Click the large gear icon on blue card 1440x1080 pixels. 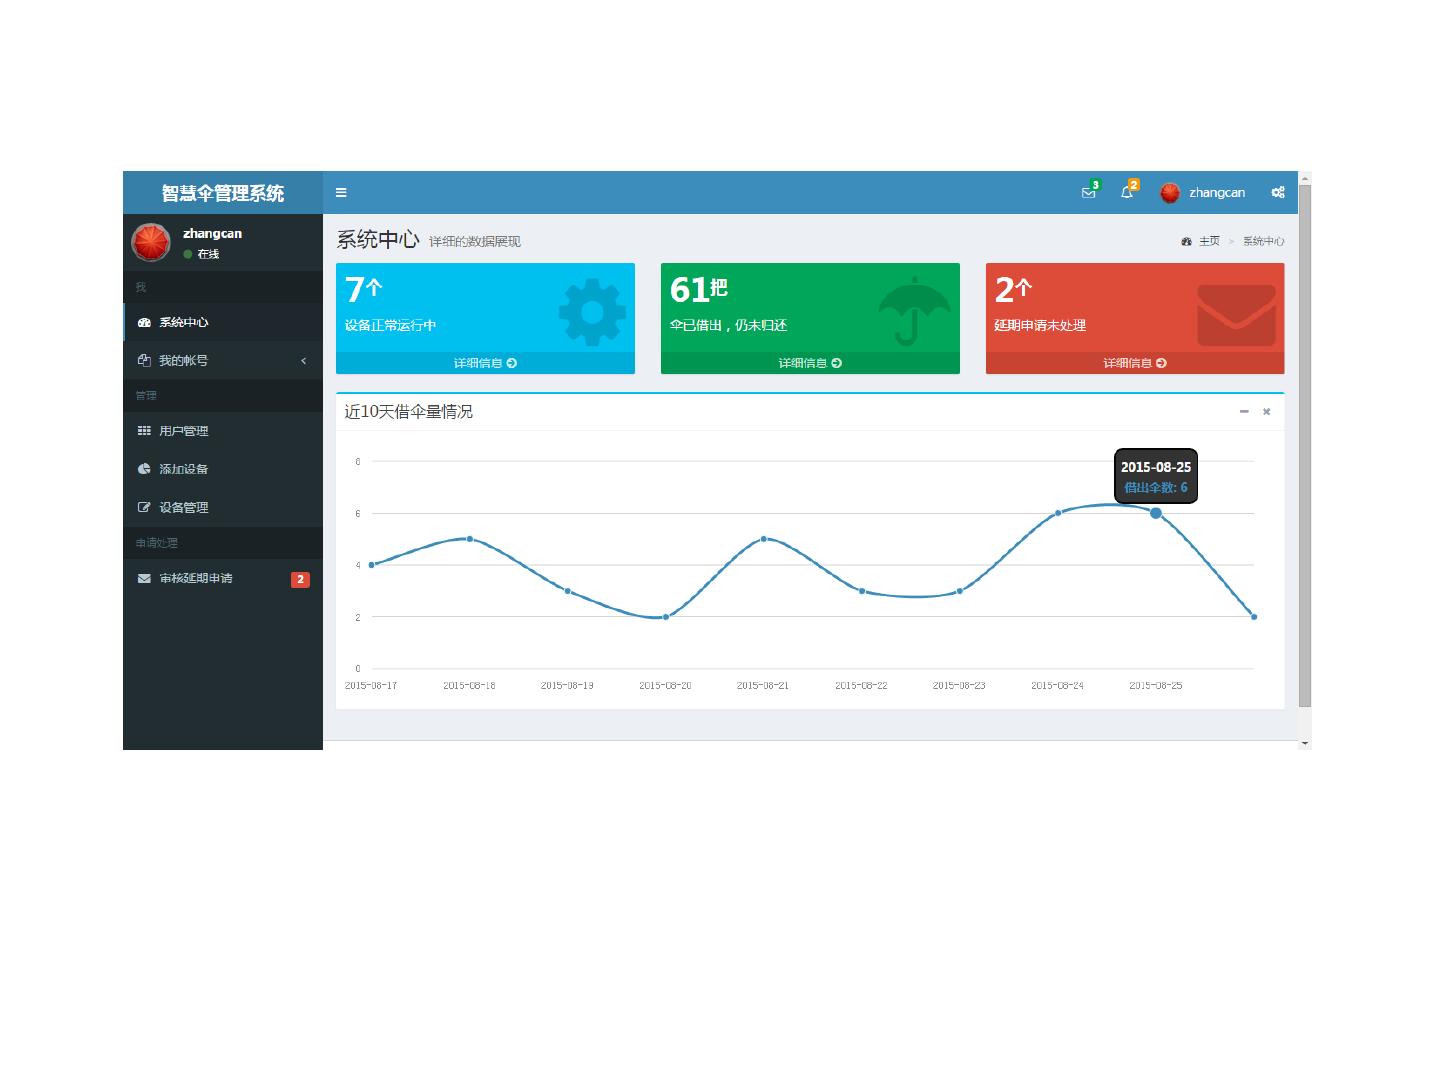point(592,313)
